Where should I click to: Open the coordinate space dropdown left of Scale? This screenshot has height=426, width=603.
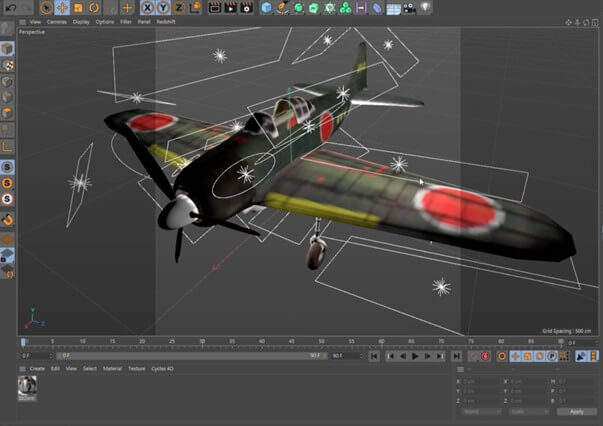pos(479,411)
